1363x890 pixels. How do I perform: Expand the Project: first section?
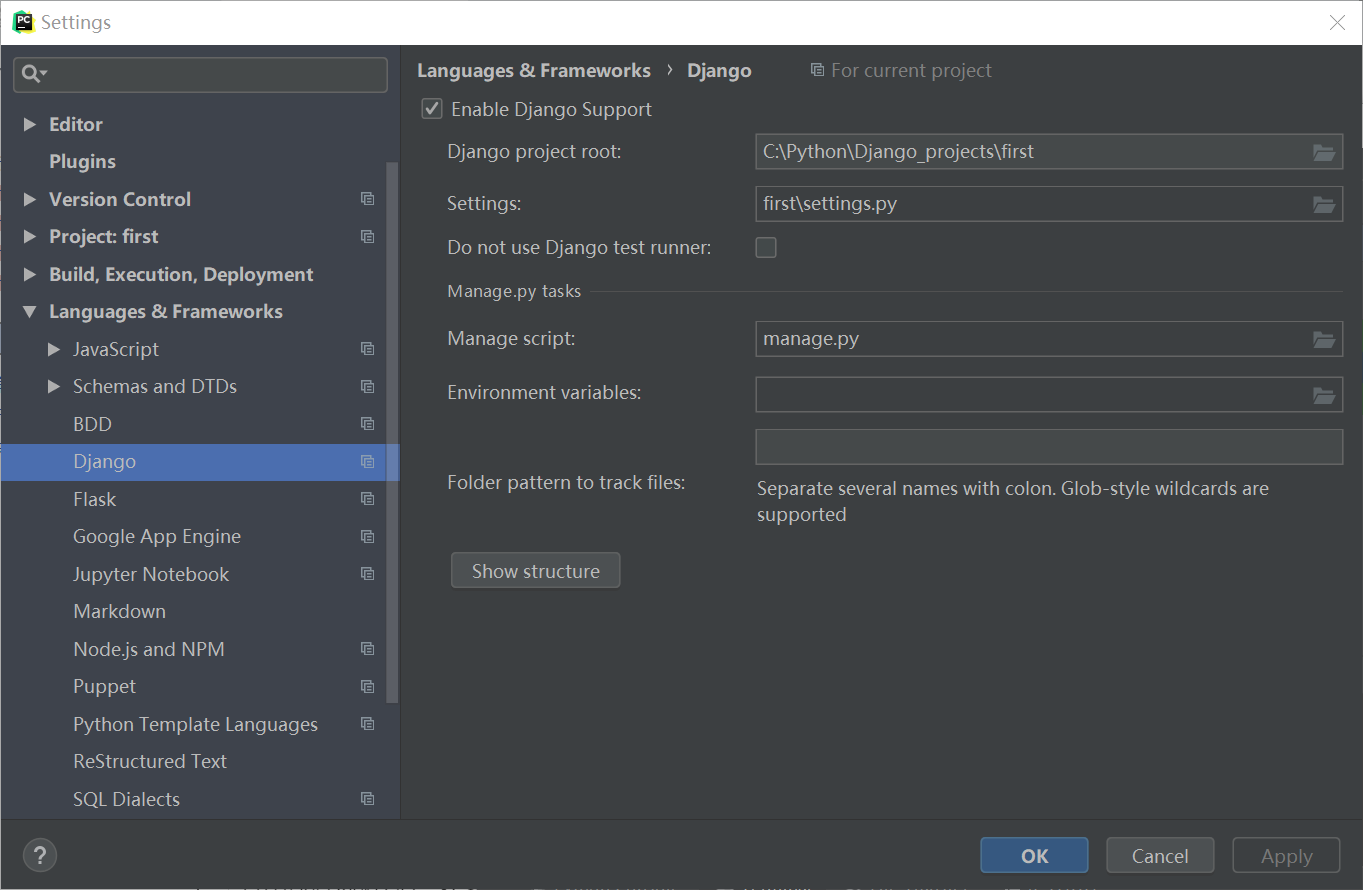[x=30, y=237]
